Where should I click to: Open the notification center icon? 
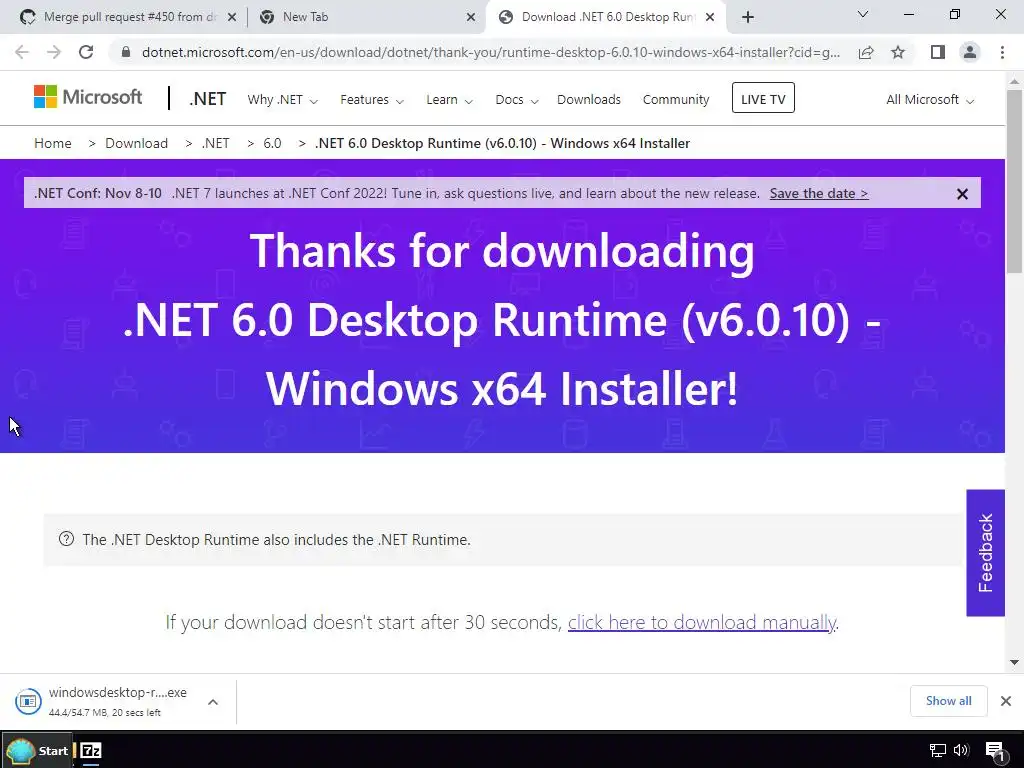995,751
